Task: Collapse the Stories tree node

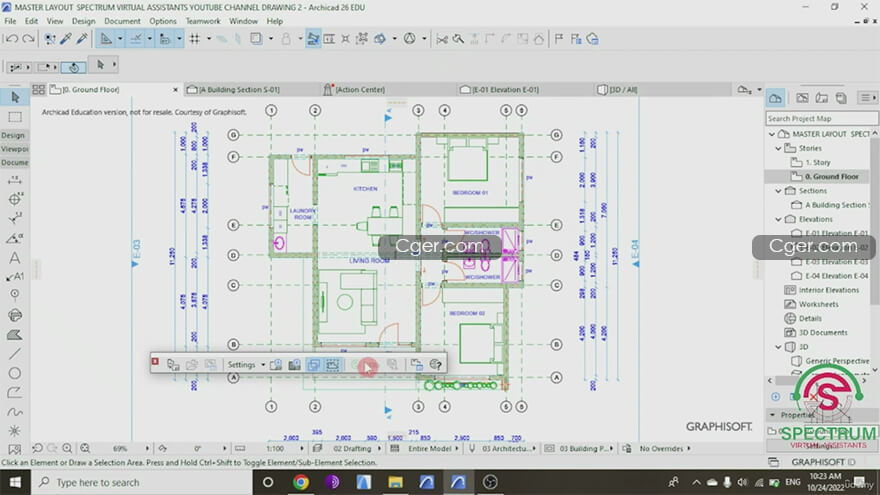Action: [x=778, y=148]
